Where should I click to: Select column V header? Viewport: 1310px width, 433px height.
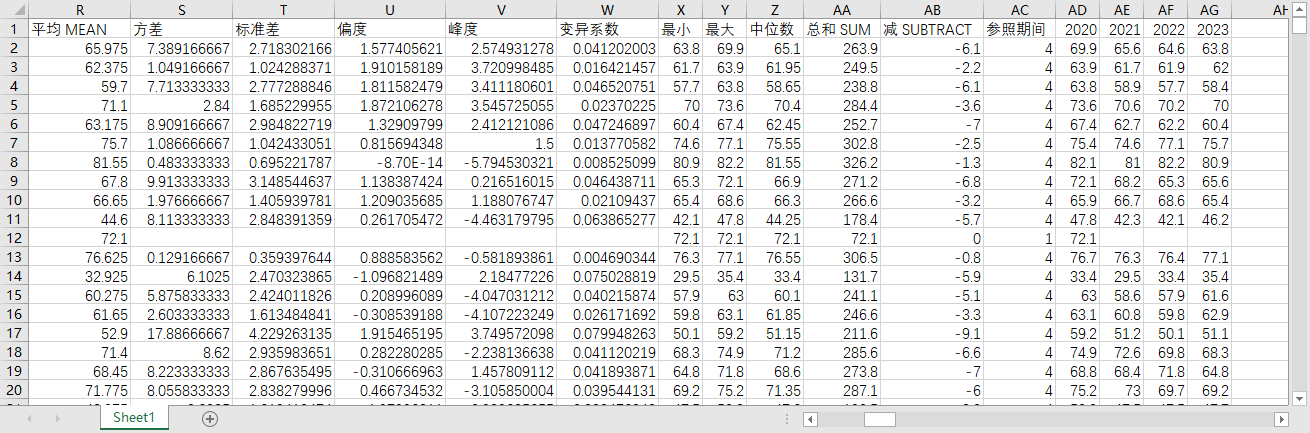click(500, 9)
